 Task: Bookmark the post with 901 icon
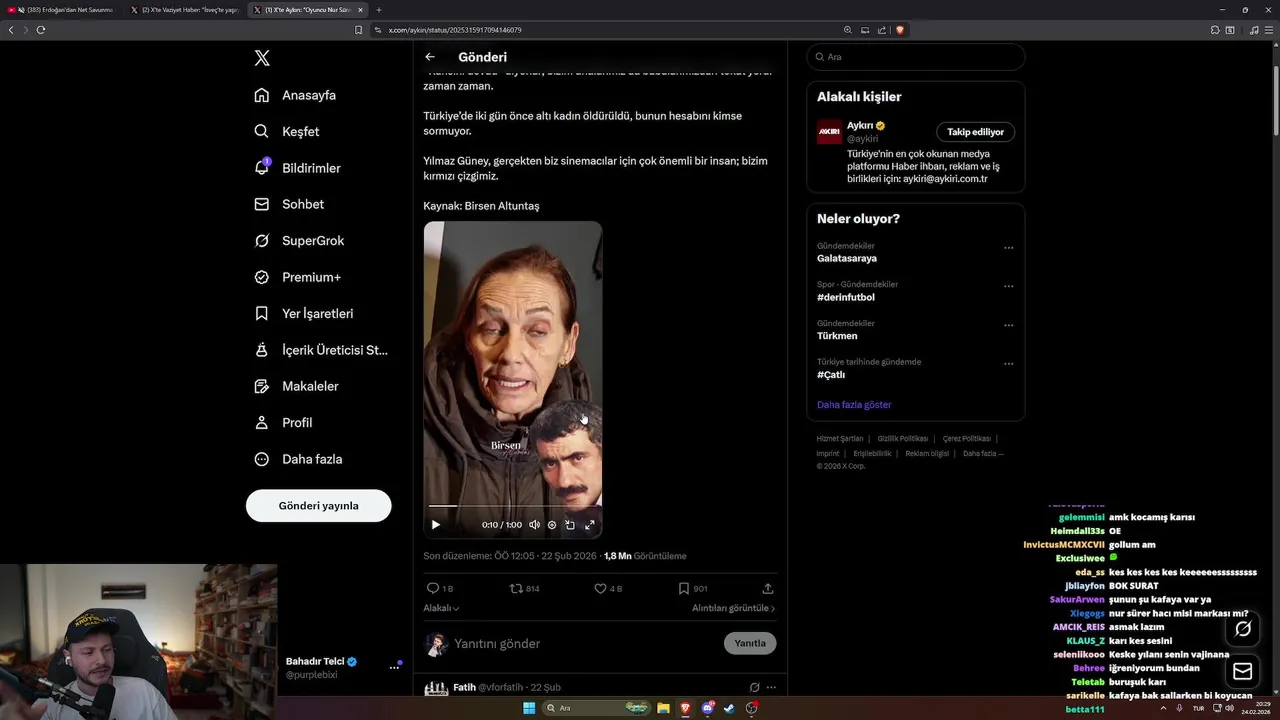pyautogui.click(x=692, y=588)
